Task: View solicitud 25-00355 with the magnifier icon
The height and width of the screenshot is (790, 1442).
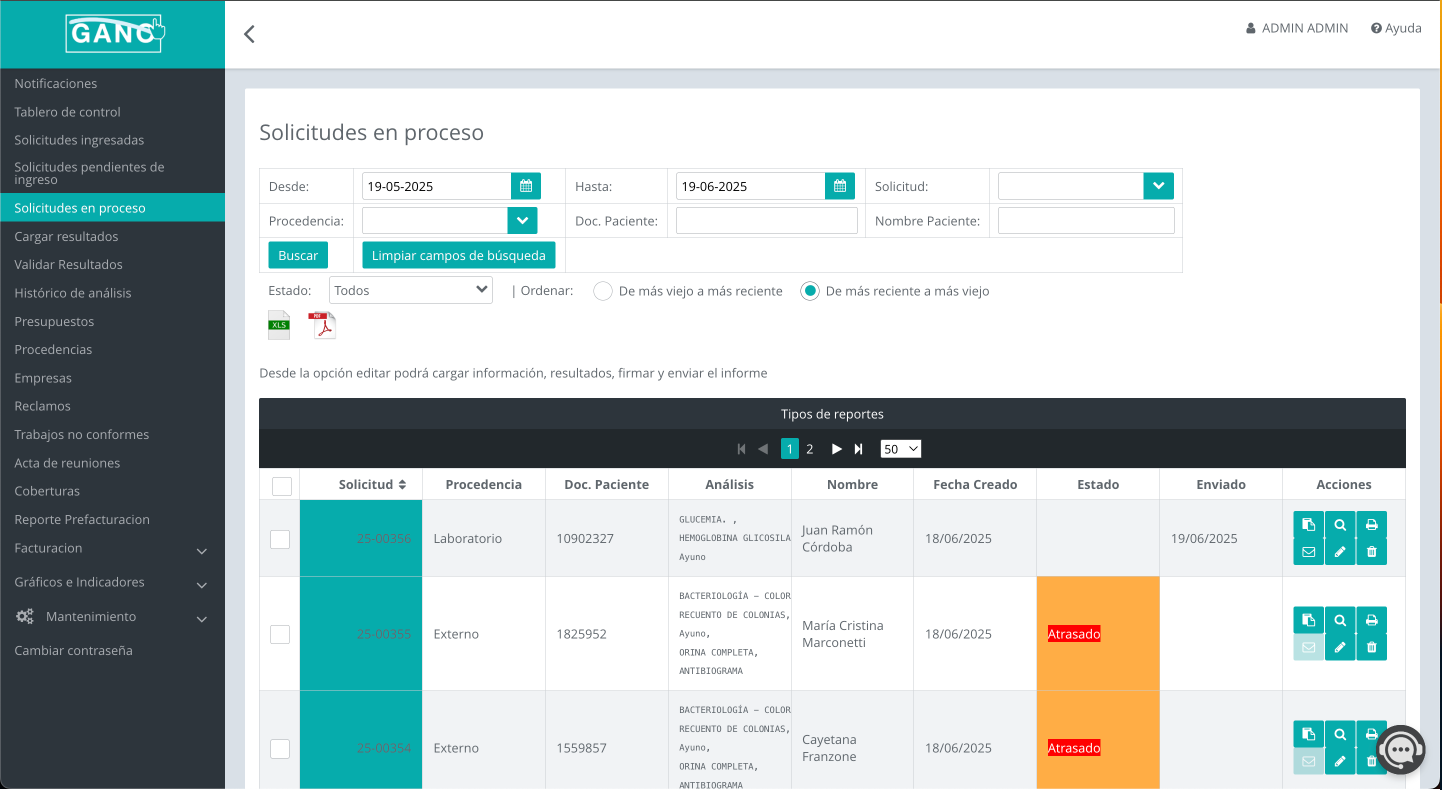Action: [x=1340, y=619]
